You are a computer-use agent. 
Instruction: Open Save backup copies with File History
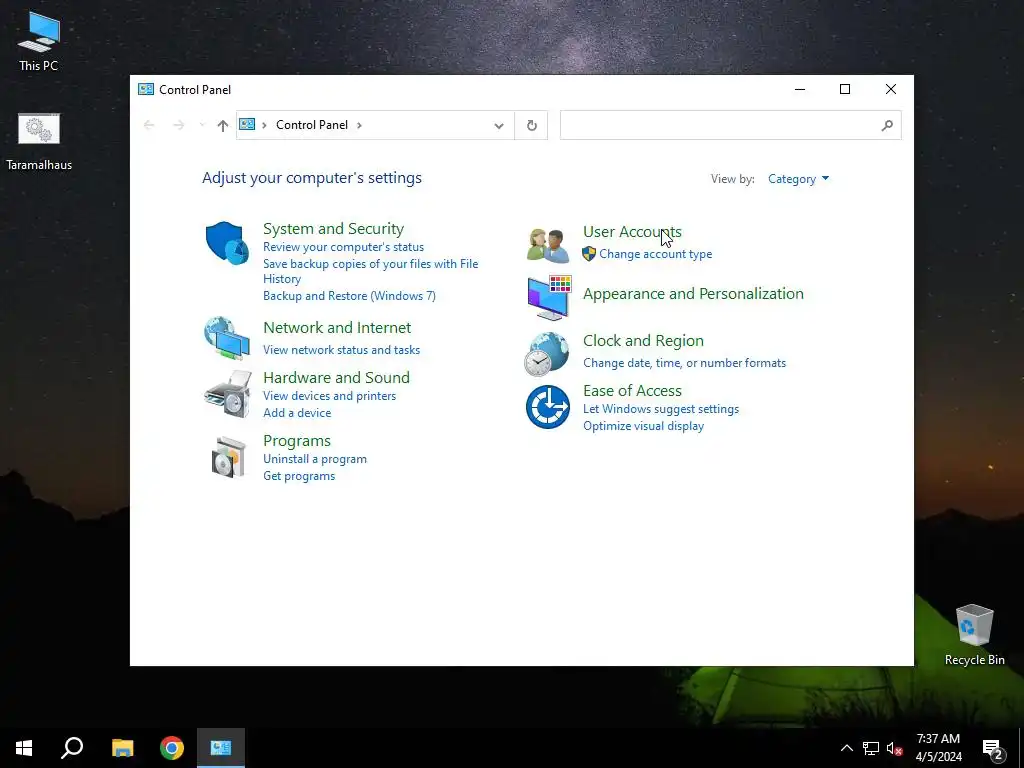click(370, 271)
